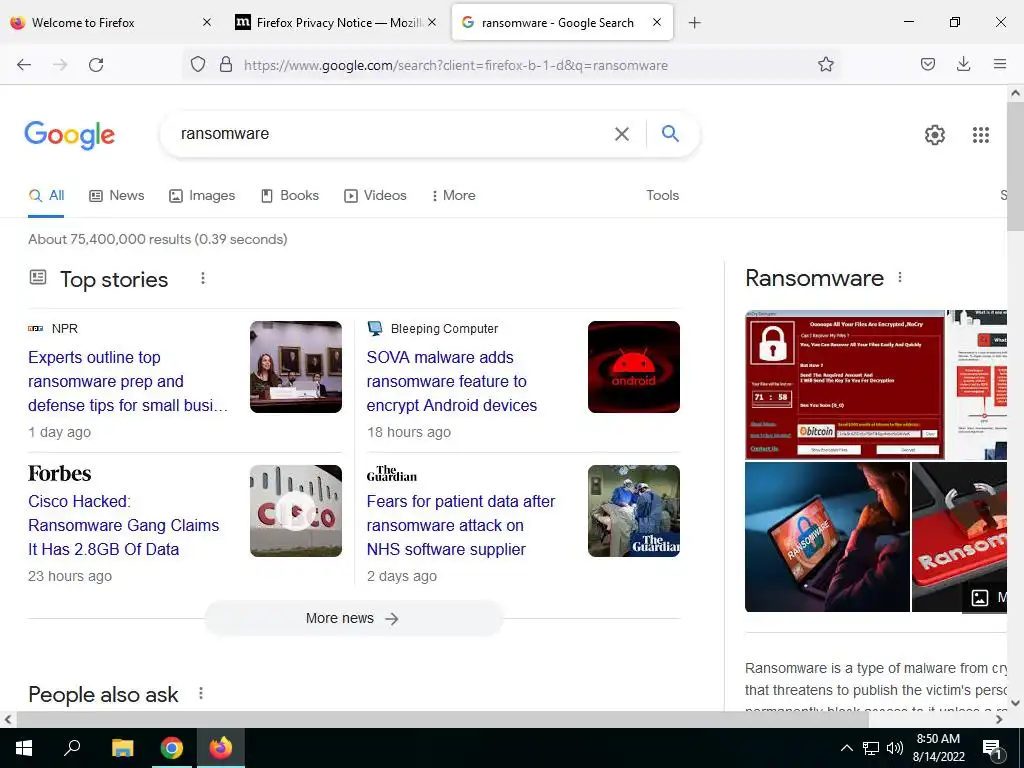Click the blue magnifier search button
The image size is (1024, 768).
(x=670, y=133)
